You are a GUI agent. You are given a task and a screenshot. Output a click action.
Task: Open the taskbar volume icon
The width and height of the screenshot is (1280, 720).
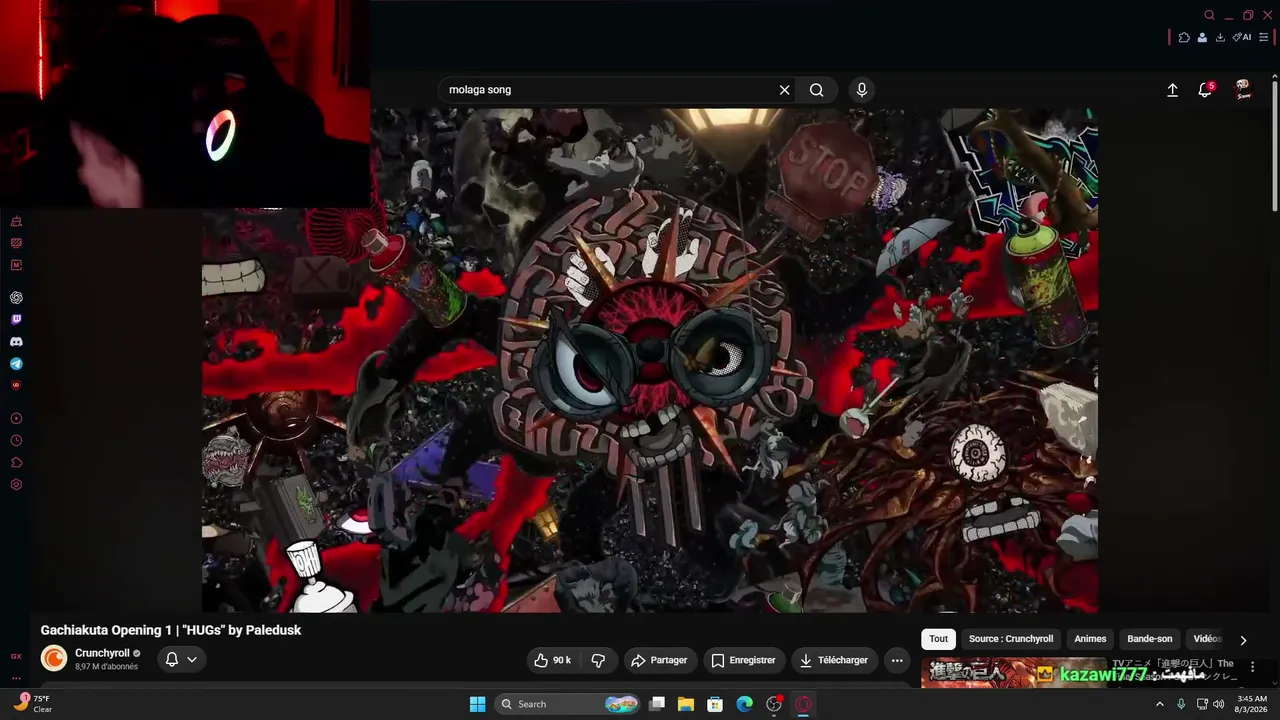[1218, 704]
